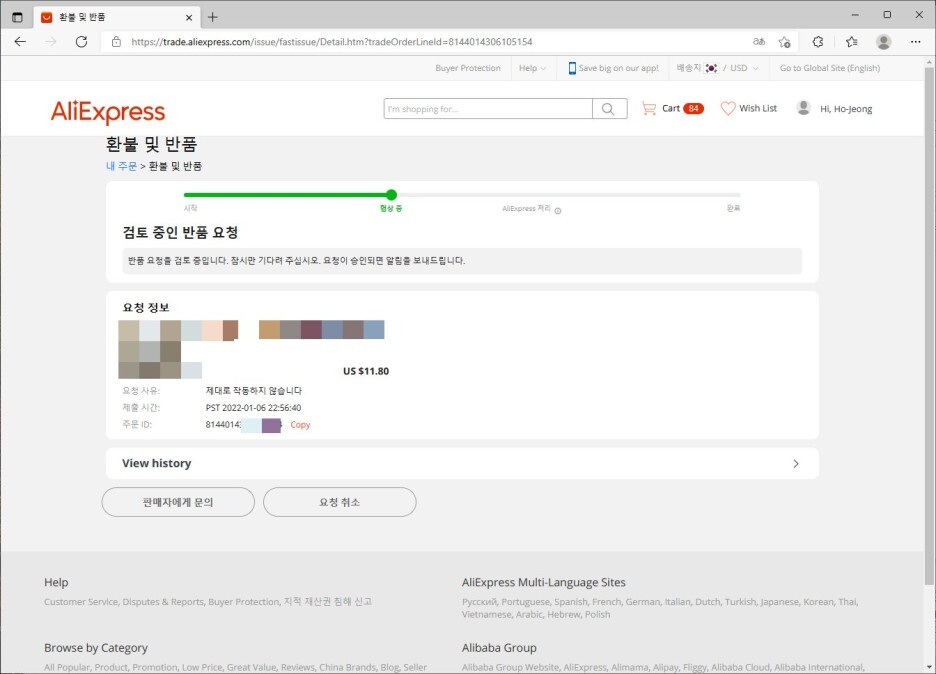Click chevron arrow on View history row
The height and width of the screenshot is (674, 936).
796,463
